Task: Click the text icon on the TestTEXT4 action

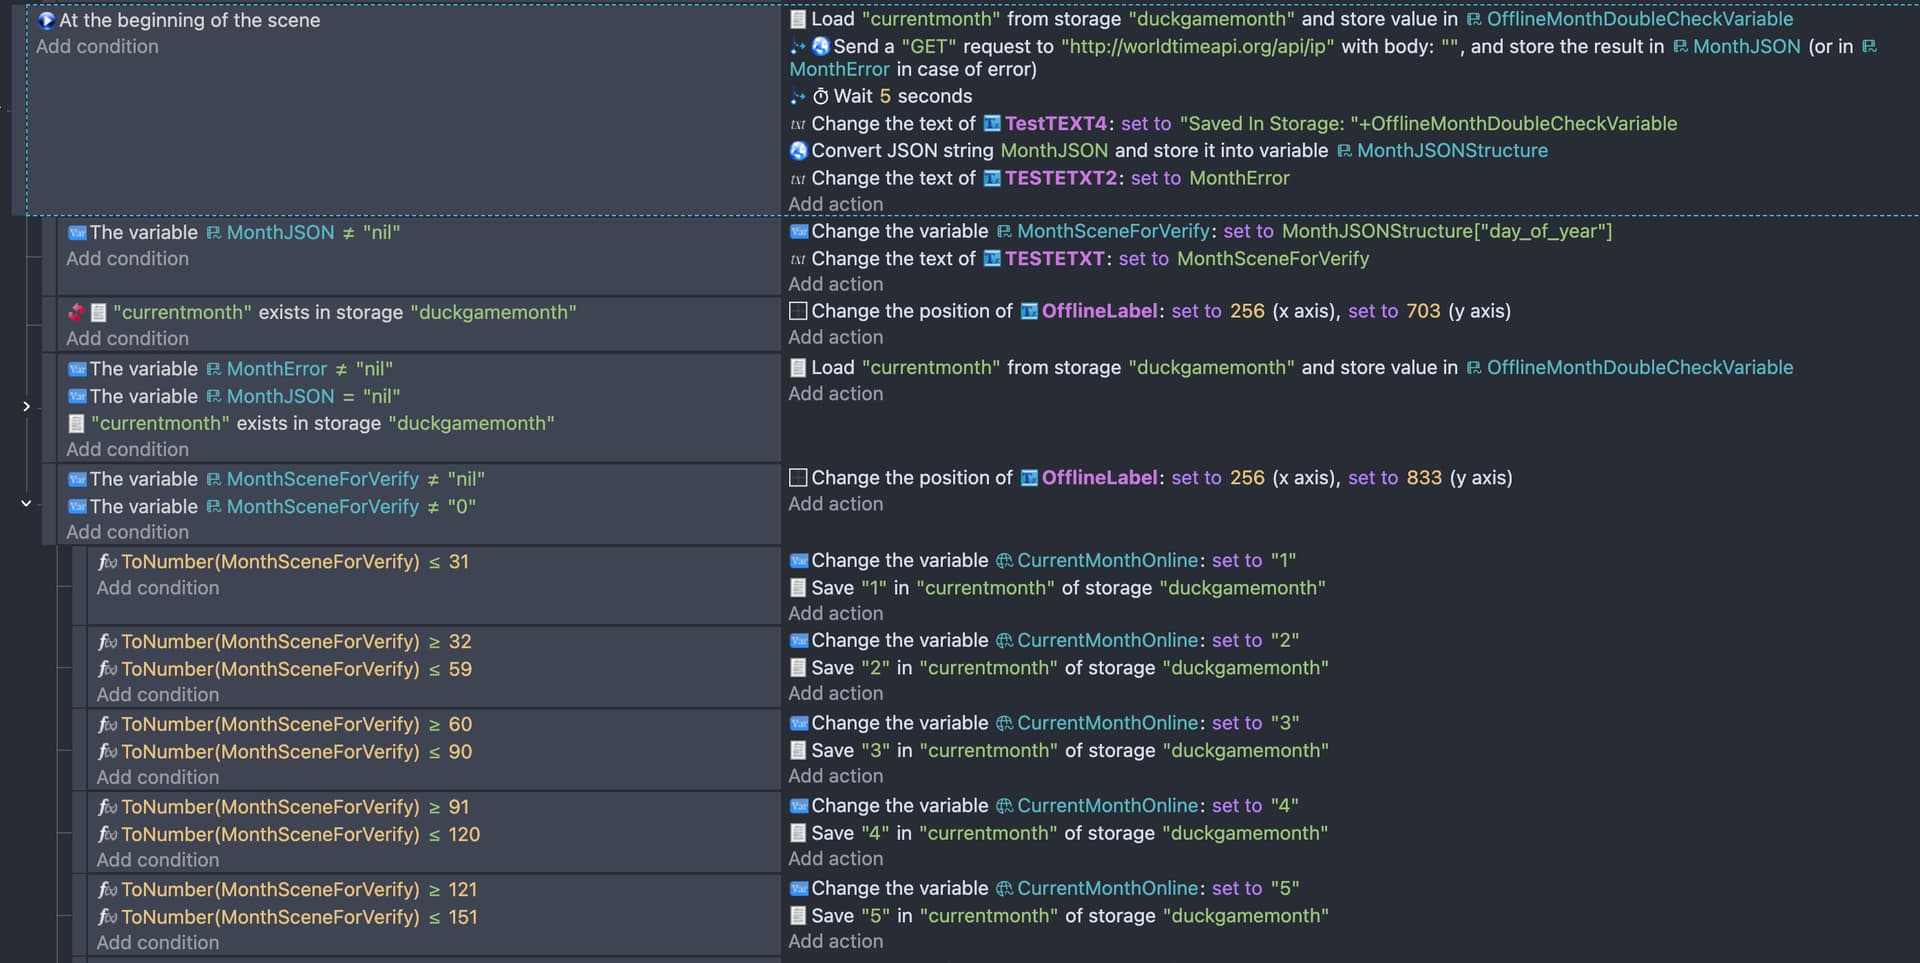Action: pyautogui.click(x=798, y=124)
